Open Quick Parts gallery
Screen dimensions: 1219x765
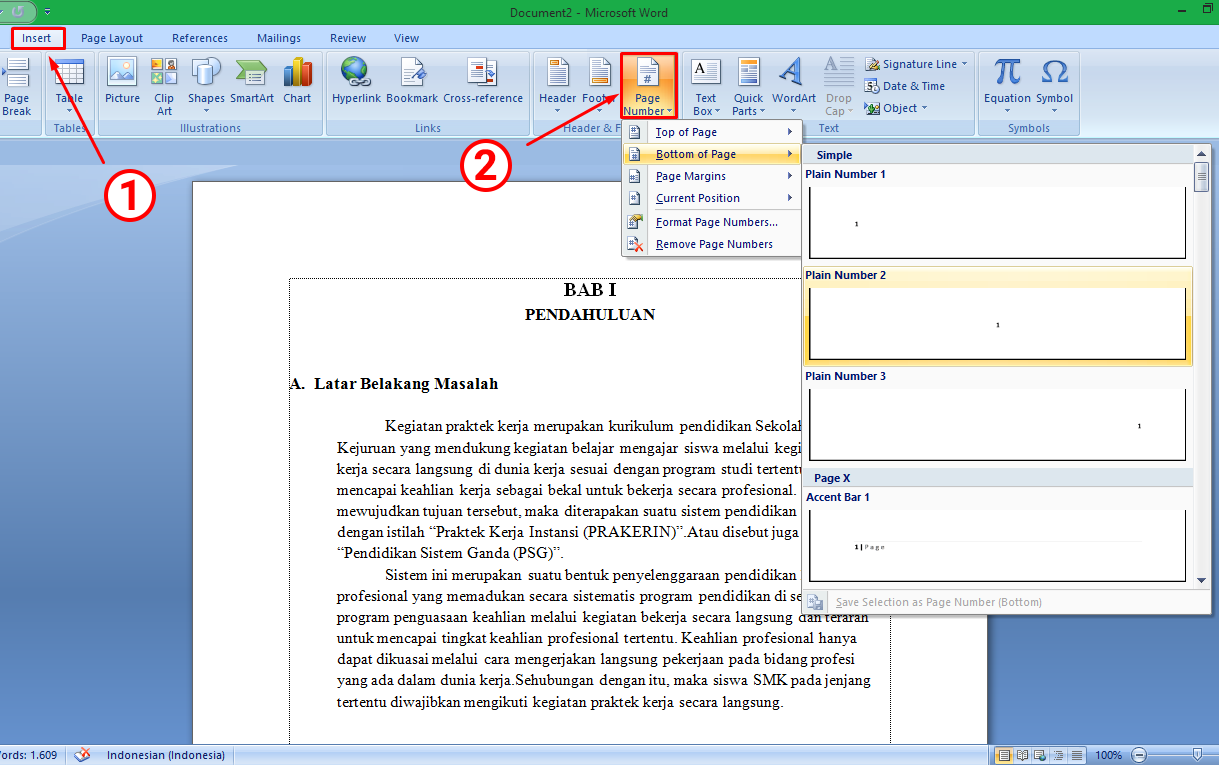748,87
